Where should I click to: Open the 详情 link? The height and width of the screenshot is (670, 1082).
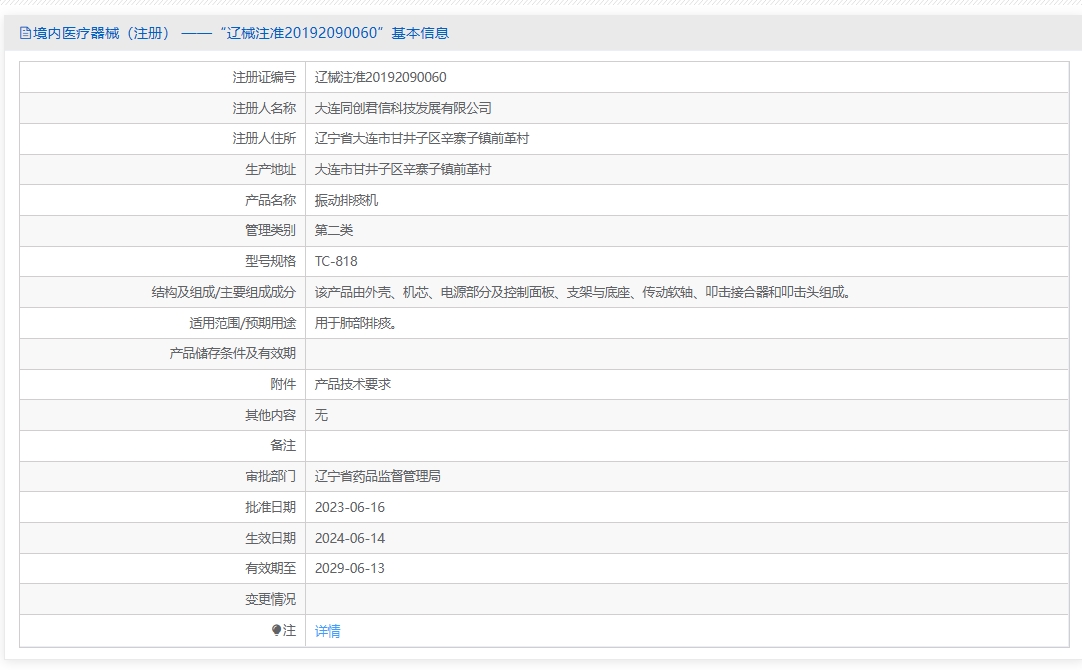(327, 631)
